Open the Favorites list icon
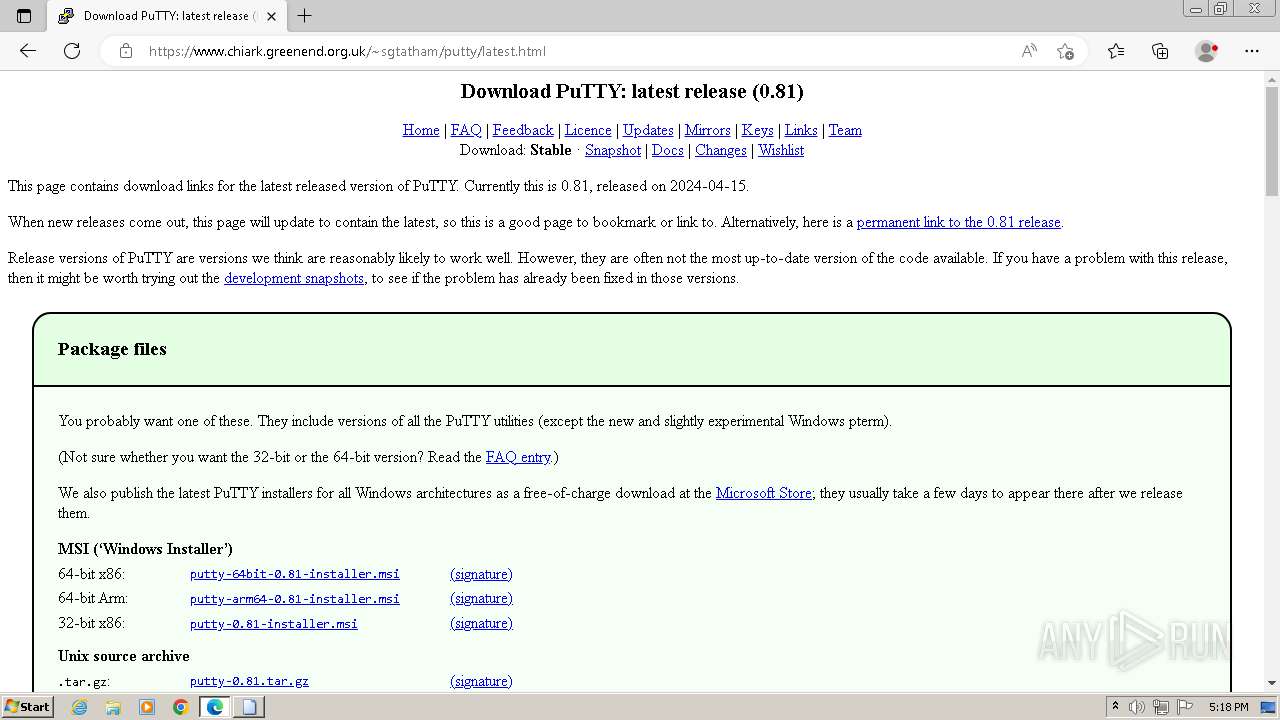Screen dimensions: 1280x720 (1116, 51)
